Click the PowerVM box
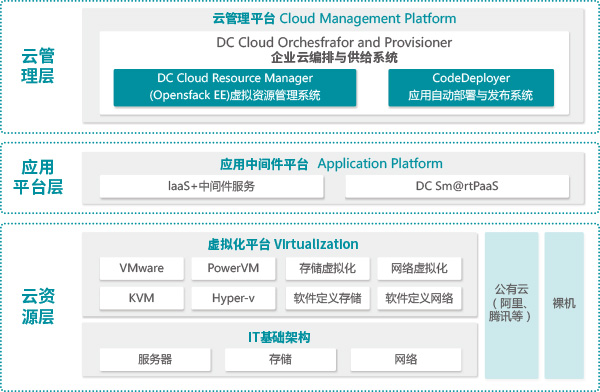Screen dimensions: 600x392 [233, 268]
